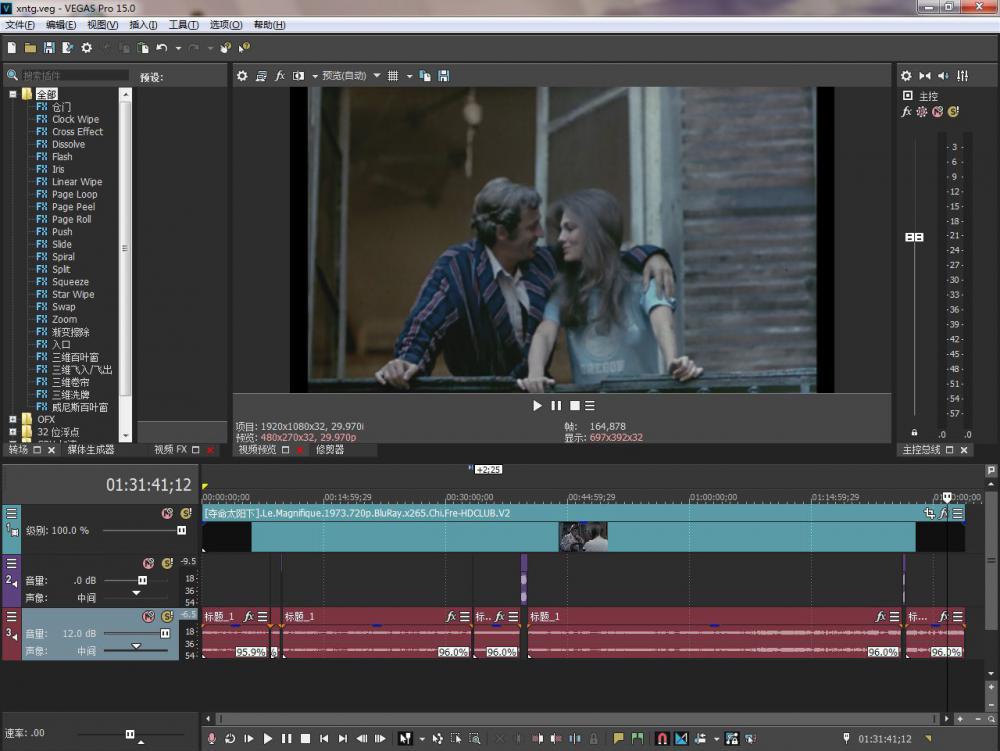The image size is (1000, 751).
Task: Save the project via floppy icon
Action: 49,48
